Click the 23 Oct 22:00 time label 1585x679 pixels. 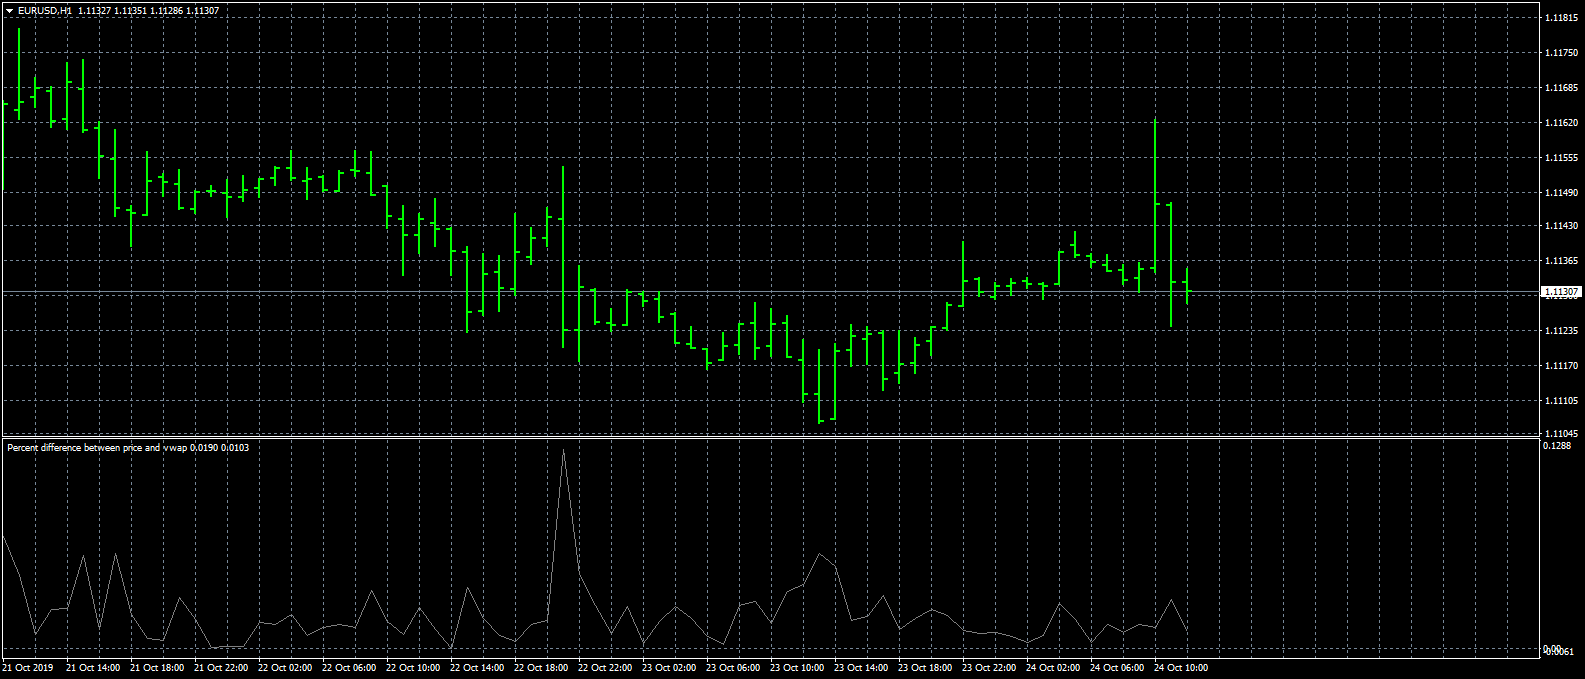(x=989, y=667)
